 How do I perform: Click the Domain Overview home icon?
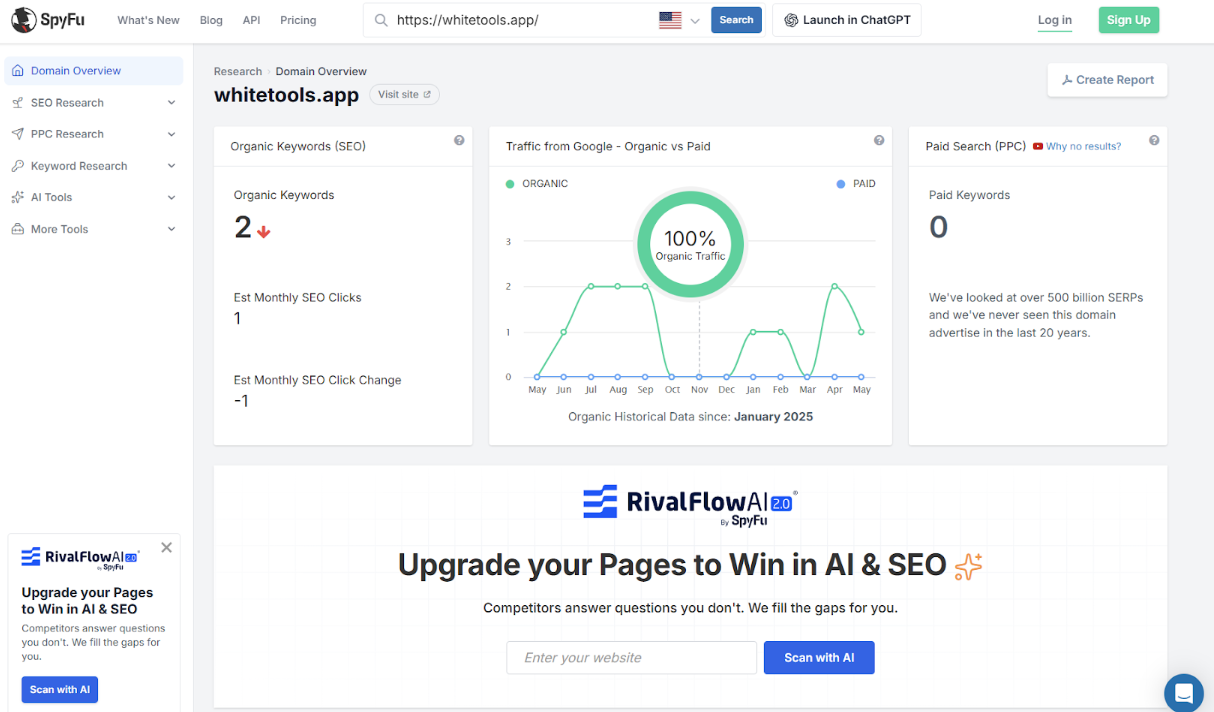(x=18, y=71)
